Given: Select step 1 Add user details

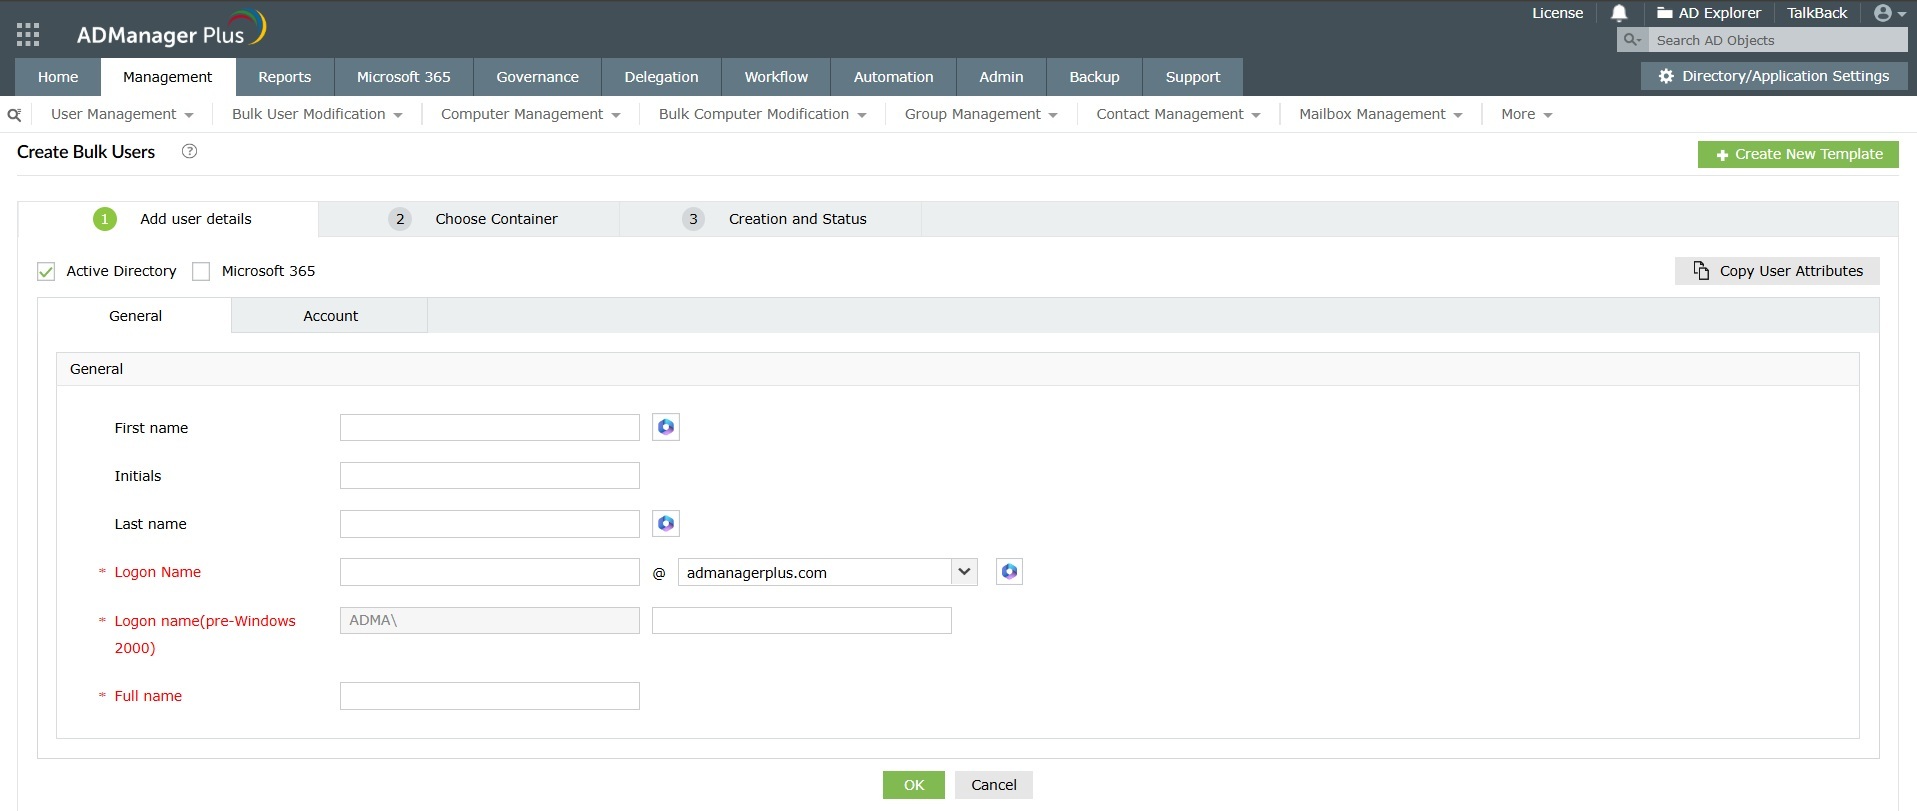Looking at the screenshot, I should [x=168, y=219].
